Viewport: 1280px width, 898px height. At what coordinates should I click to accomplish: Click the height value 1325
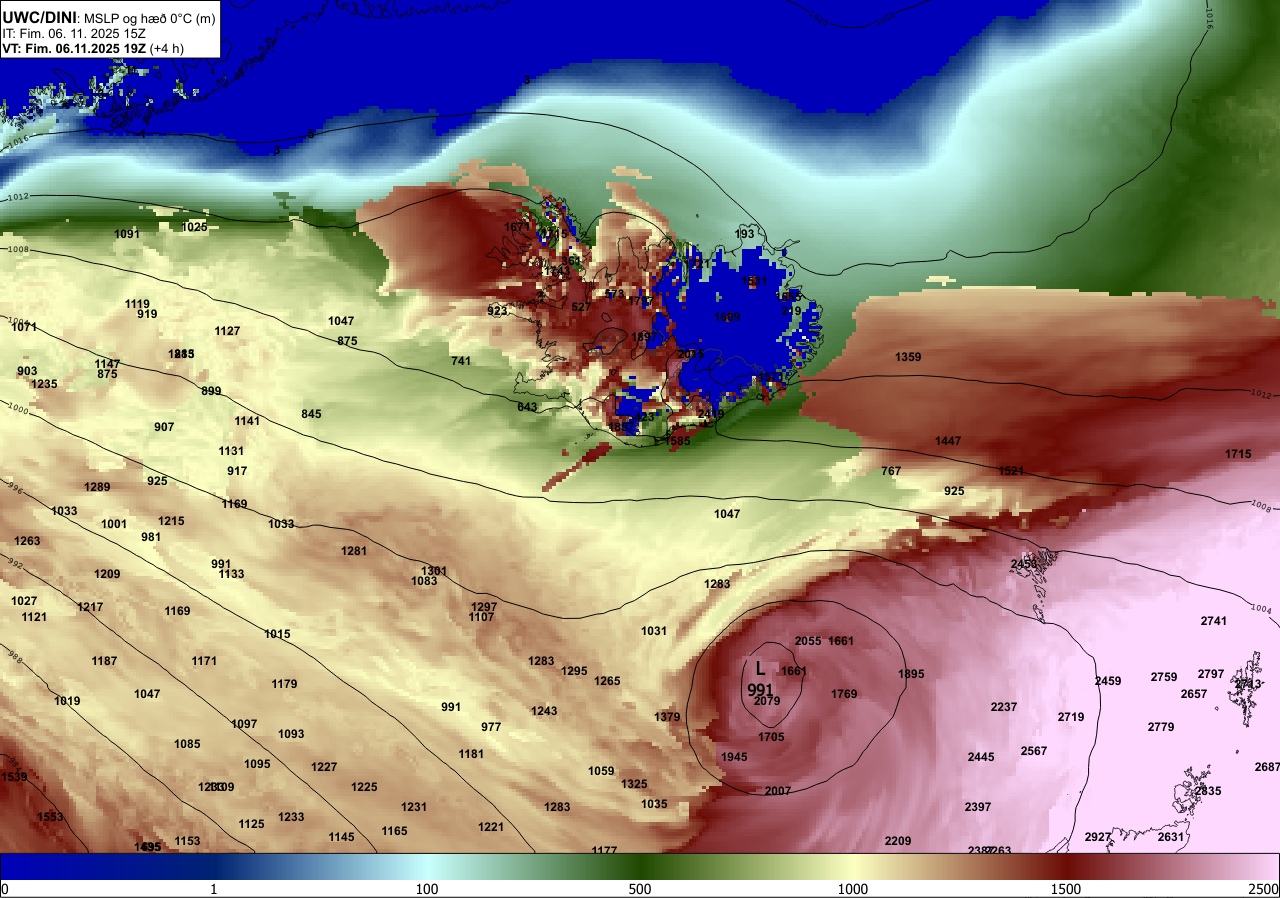pyautogui.click(x=634, y=784)
